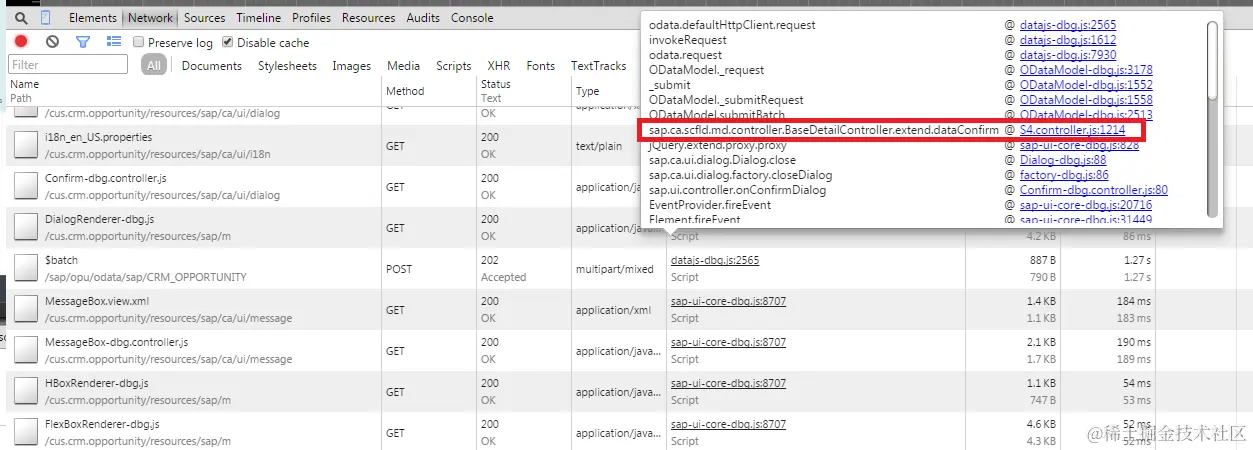Select the All filter pill

[x=153, y=66]
